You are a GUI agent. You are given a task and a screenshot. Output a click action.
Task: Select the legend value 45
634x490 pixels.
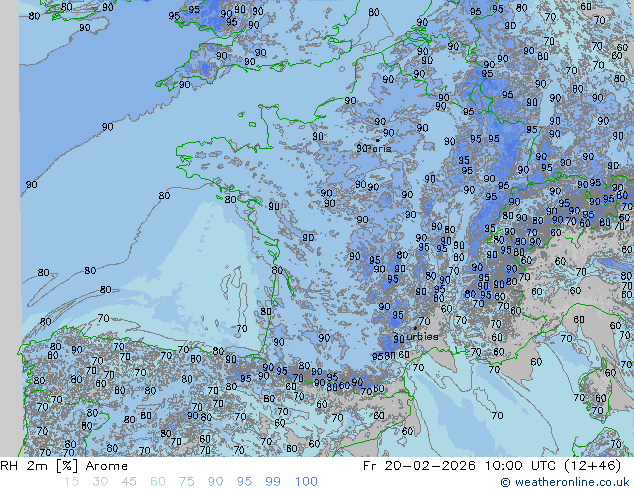pos(129,482)
